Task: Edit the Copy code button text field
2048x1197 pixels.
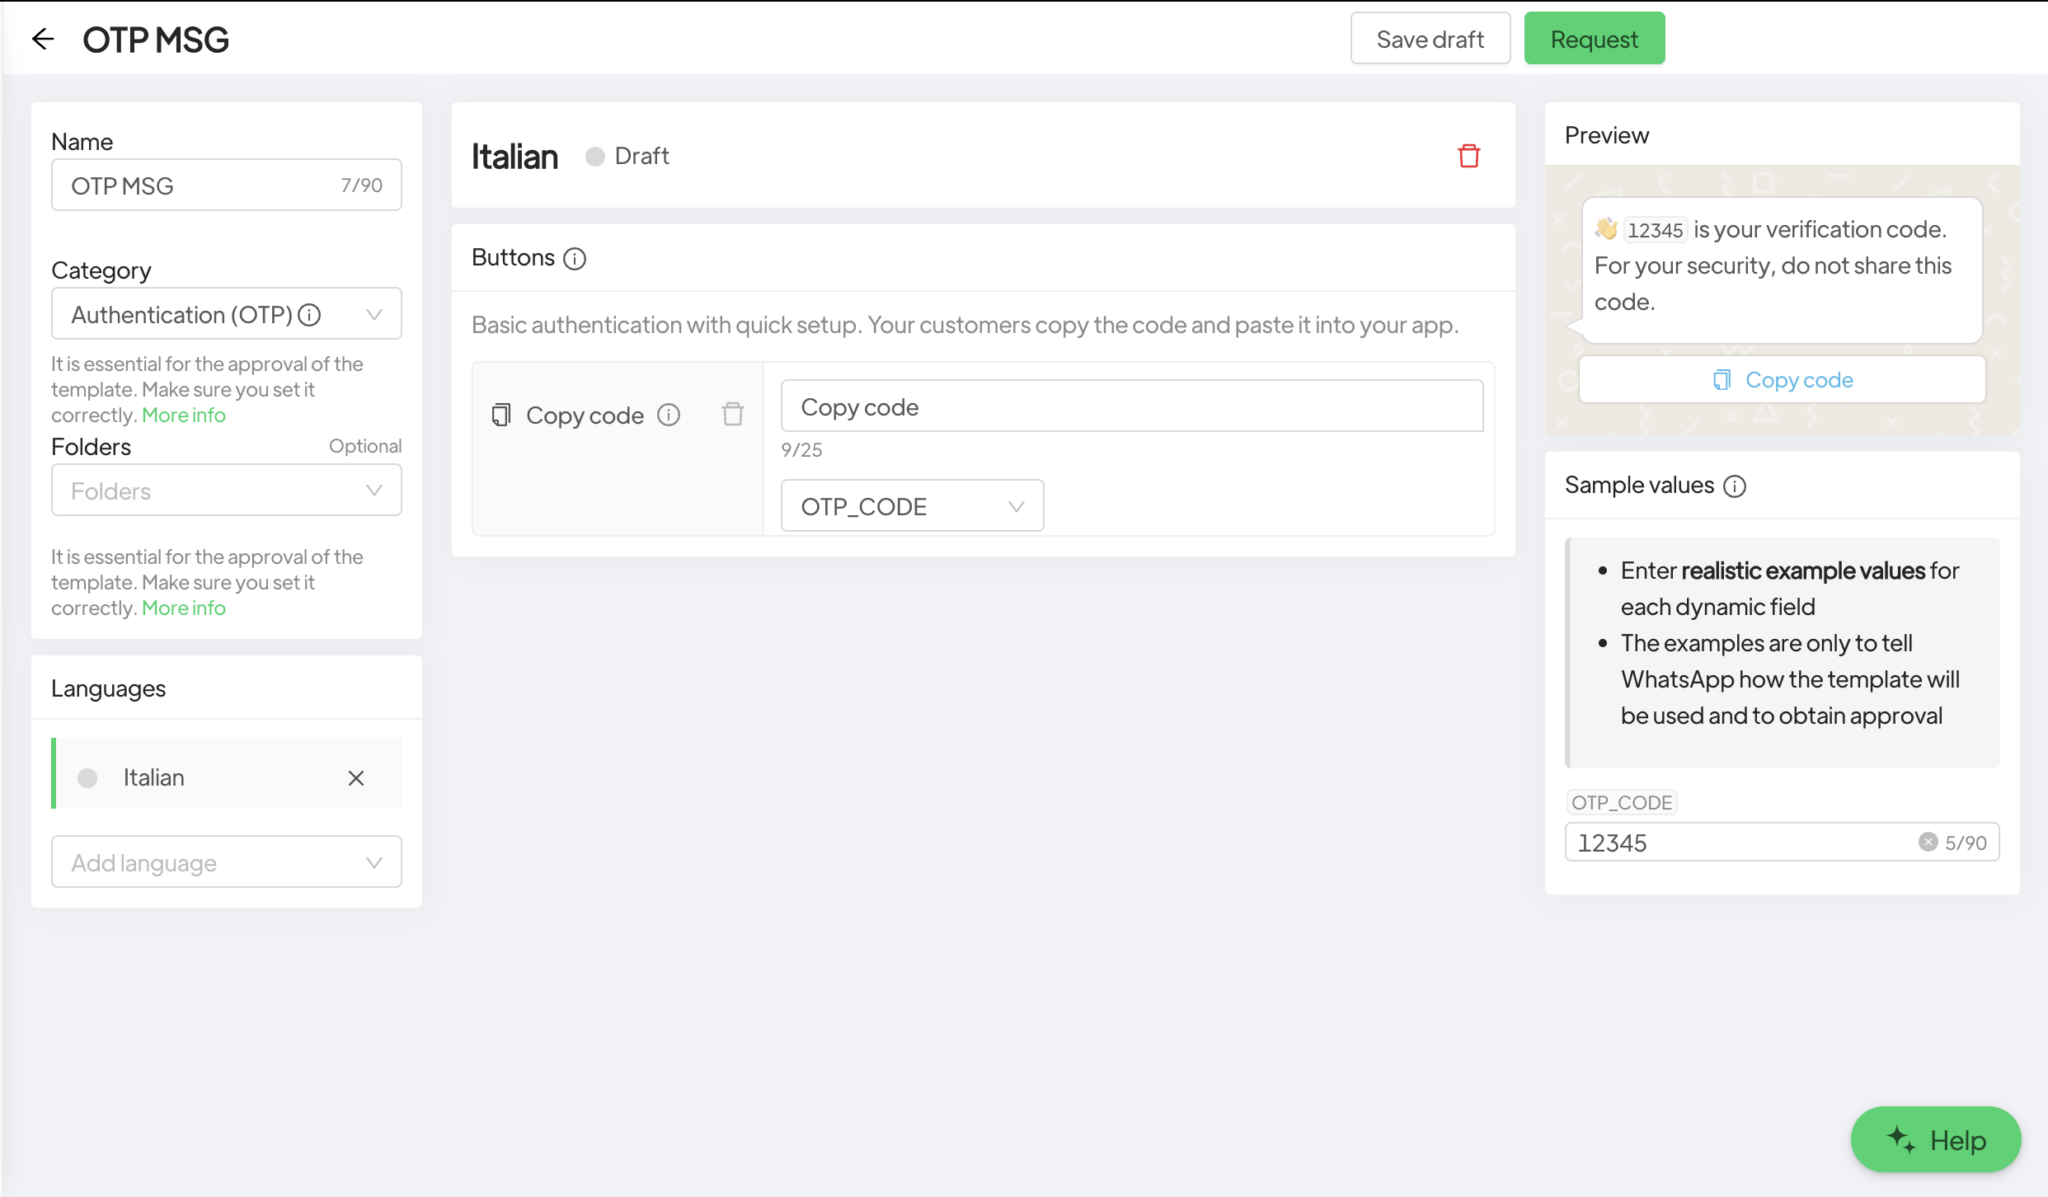Action: pyautogui.click(x=1130, y=406)
